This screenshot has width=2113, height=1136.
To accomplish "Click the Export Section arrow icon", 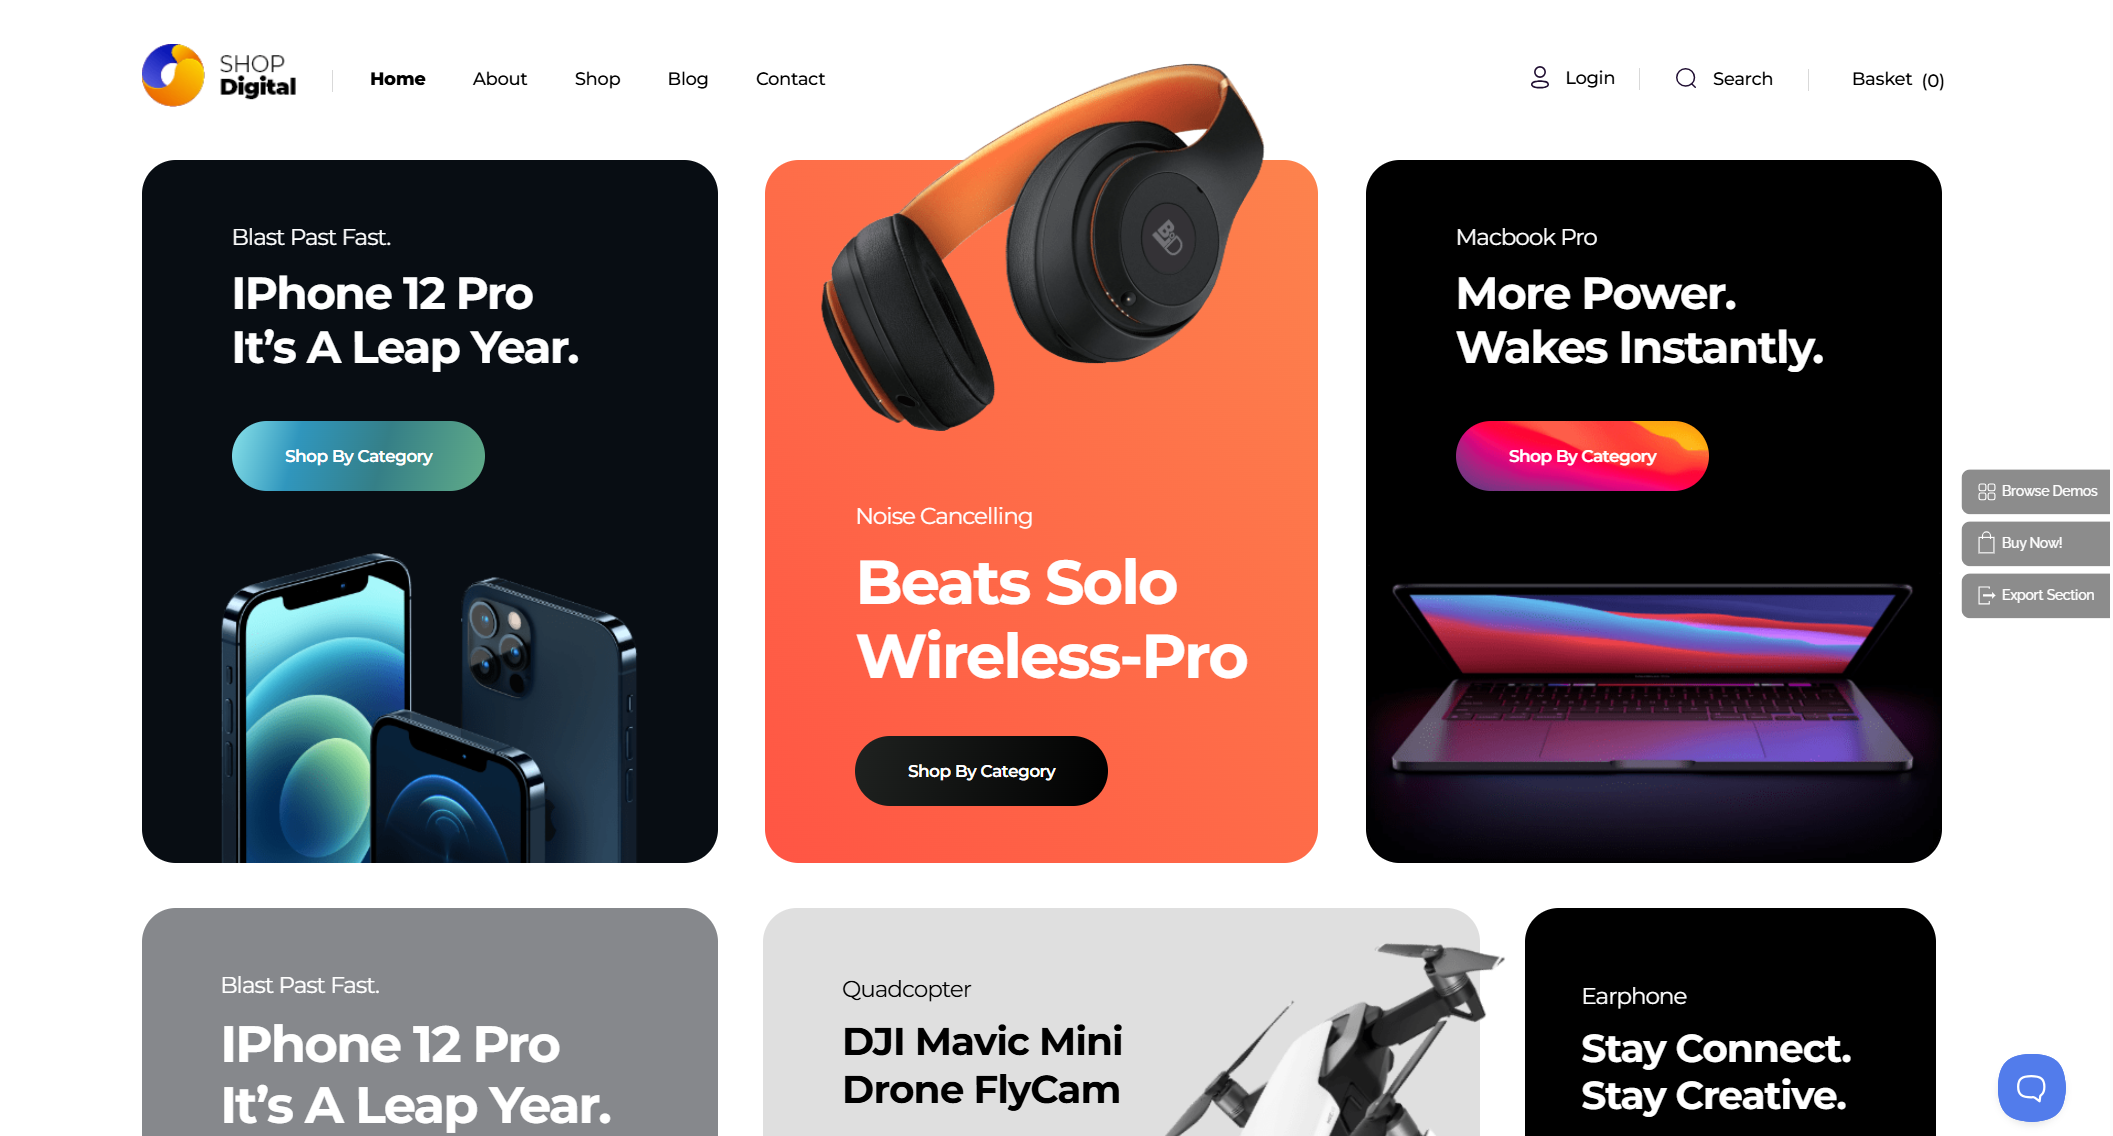I will 1986,596.
